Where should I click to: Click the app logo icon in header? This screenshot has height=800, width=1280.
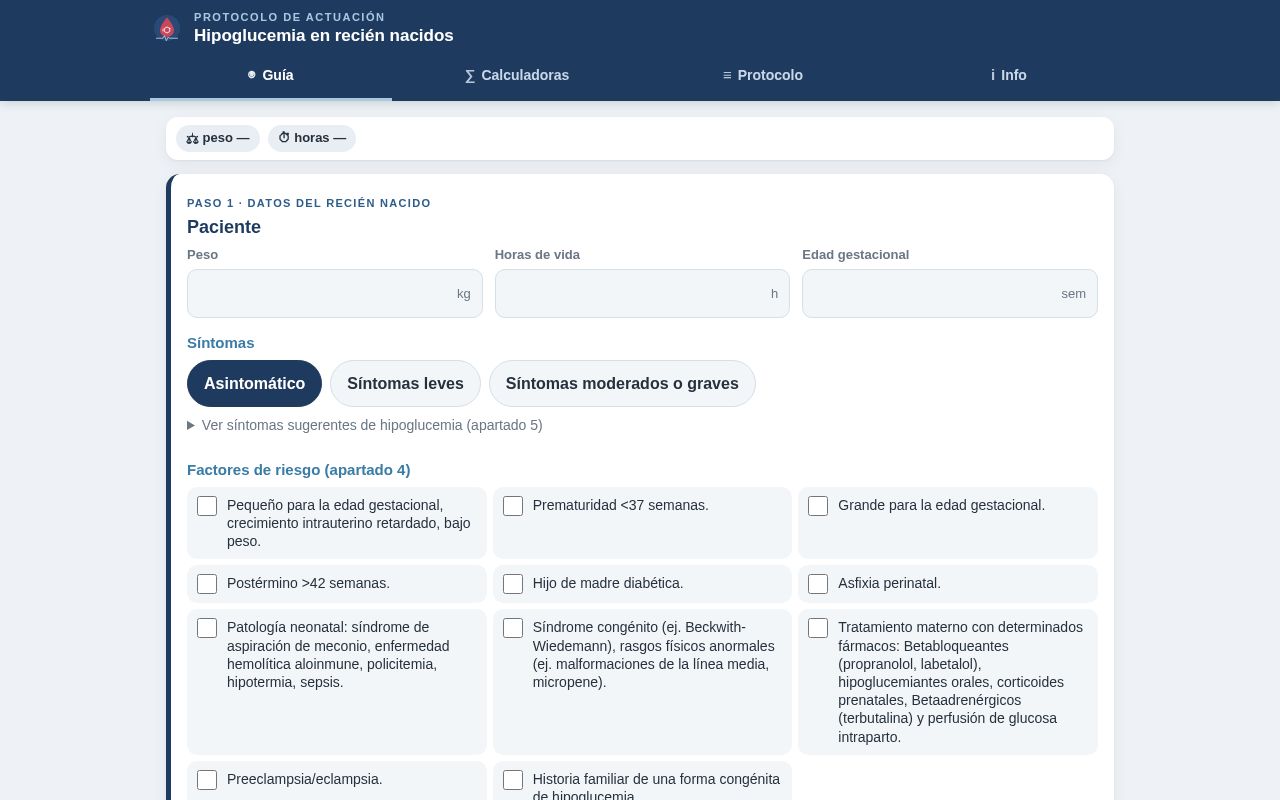click(x=167, y=29)
